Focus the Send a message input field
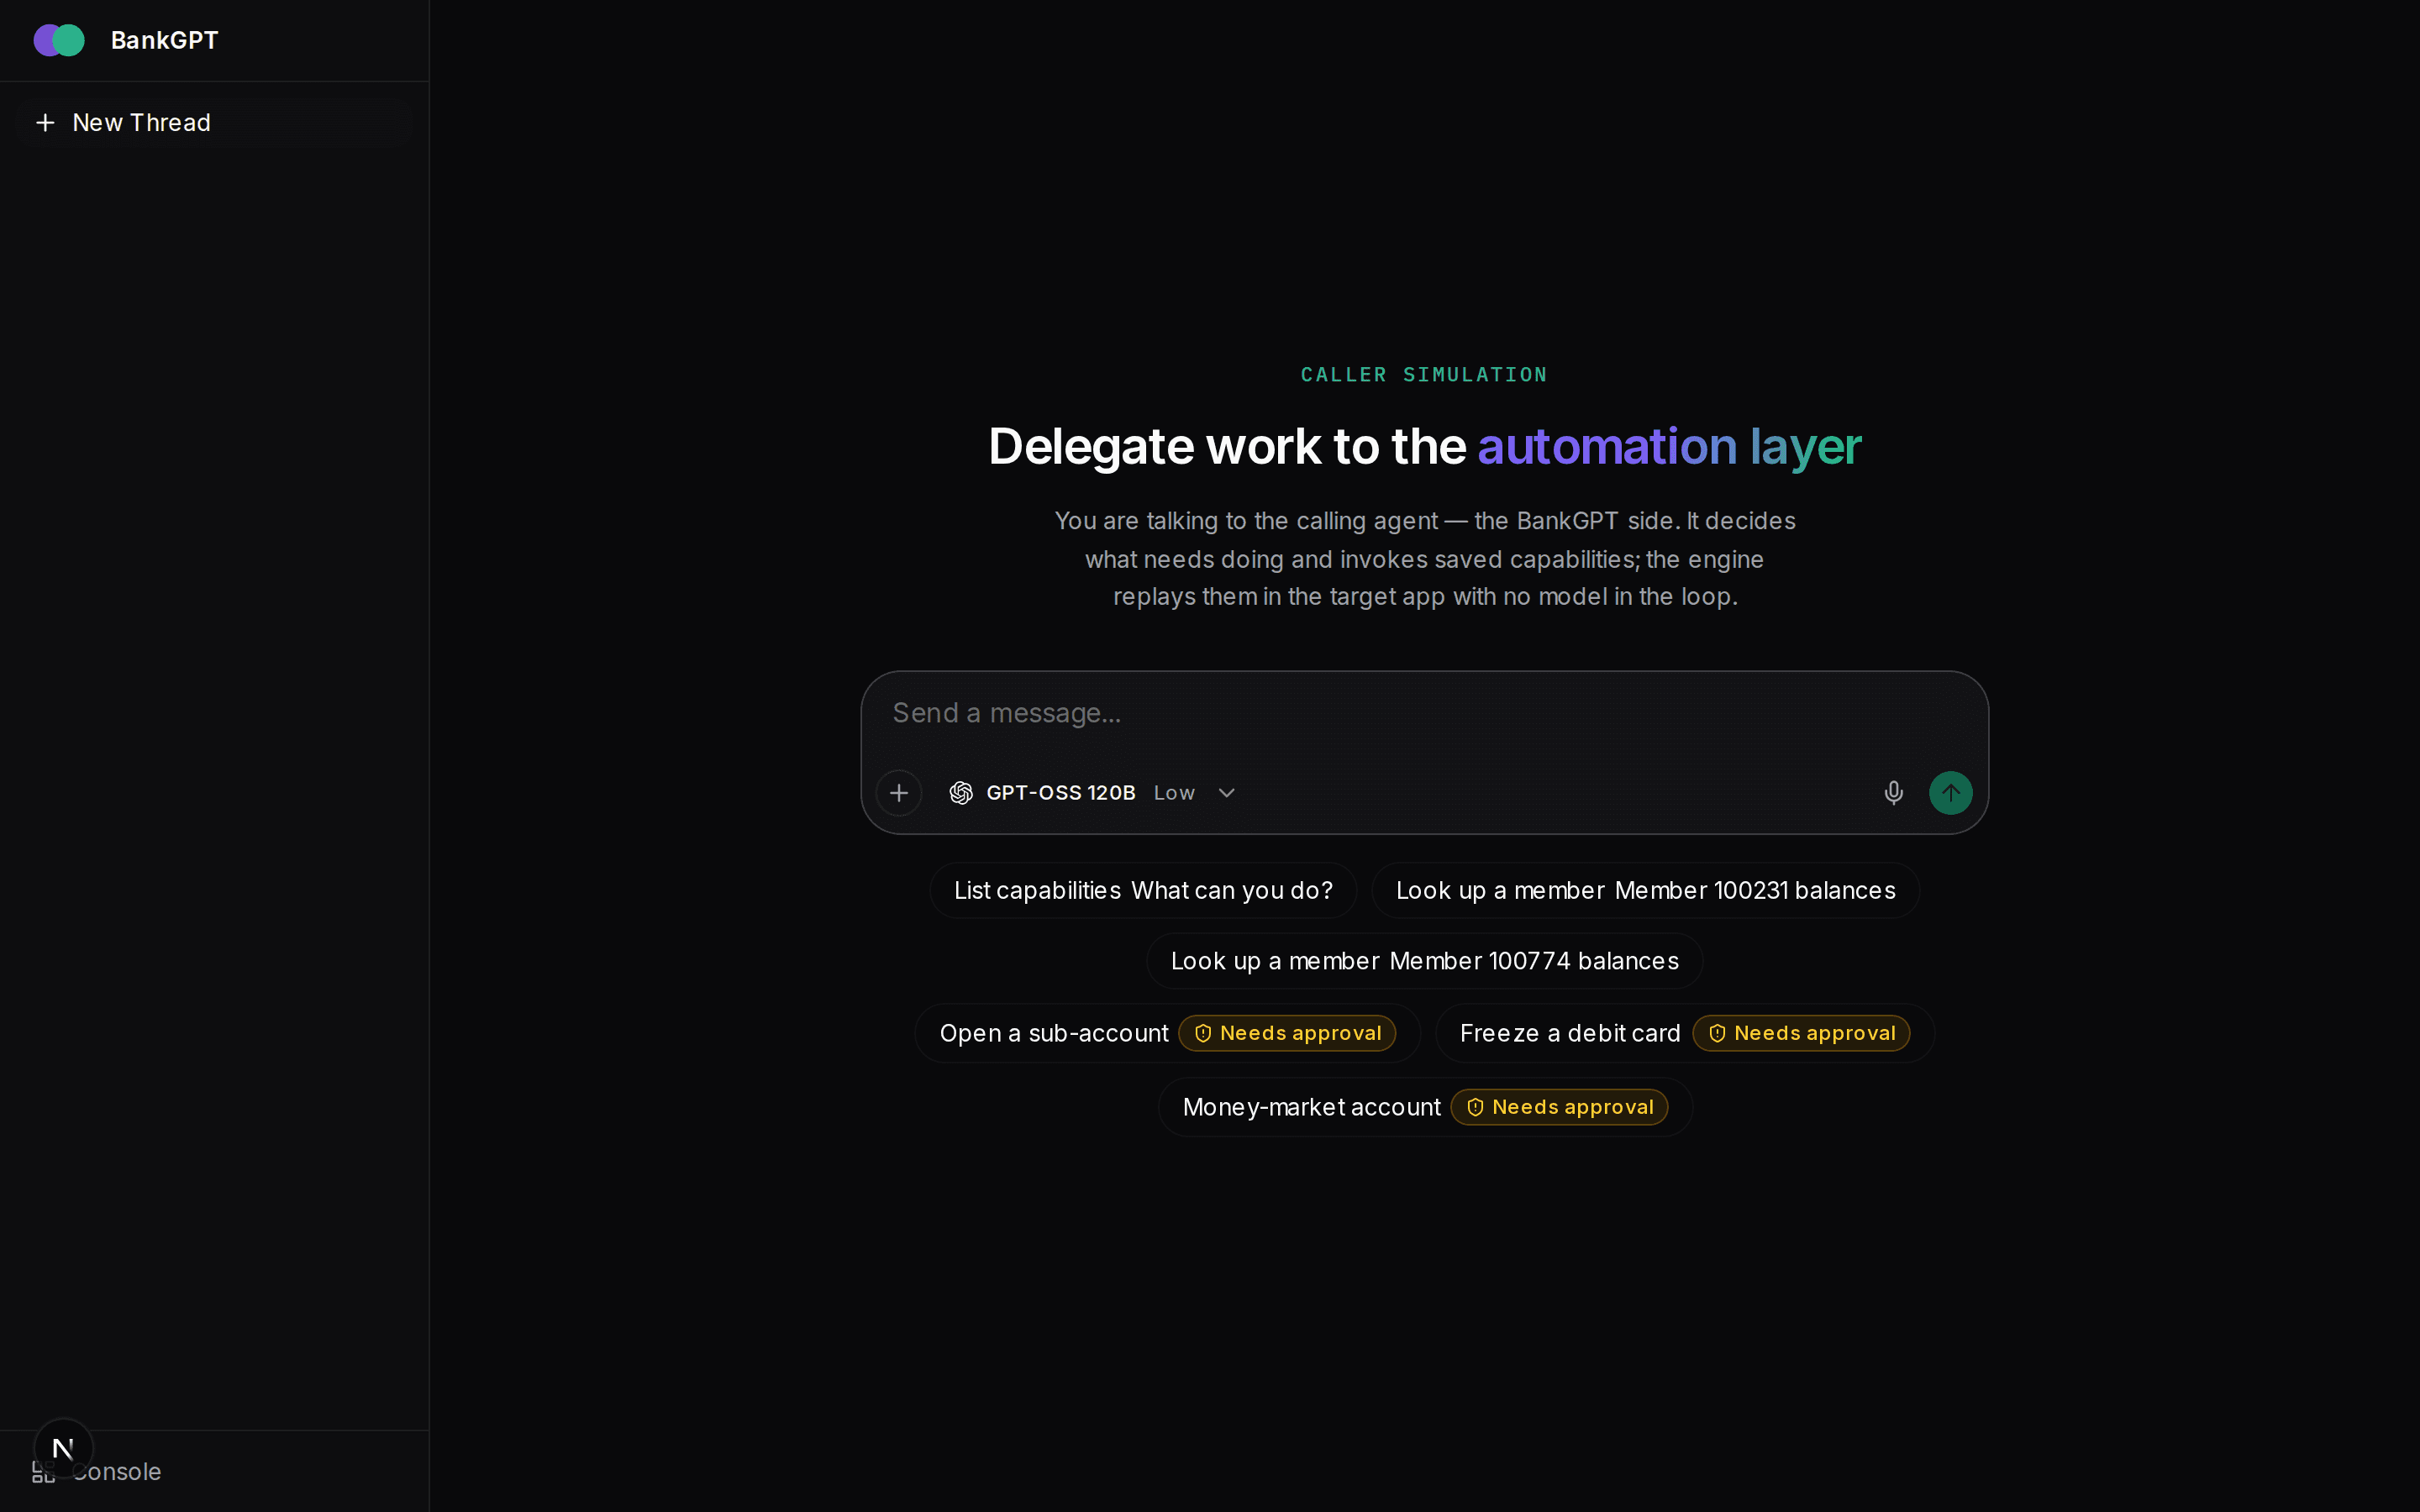Image resolution: width=2420 pixels, height=1512 pixels. click(x=1424, y=713)
